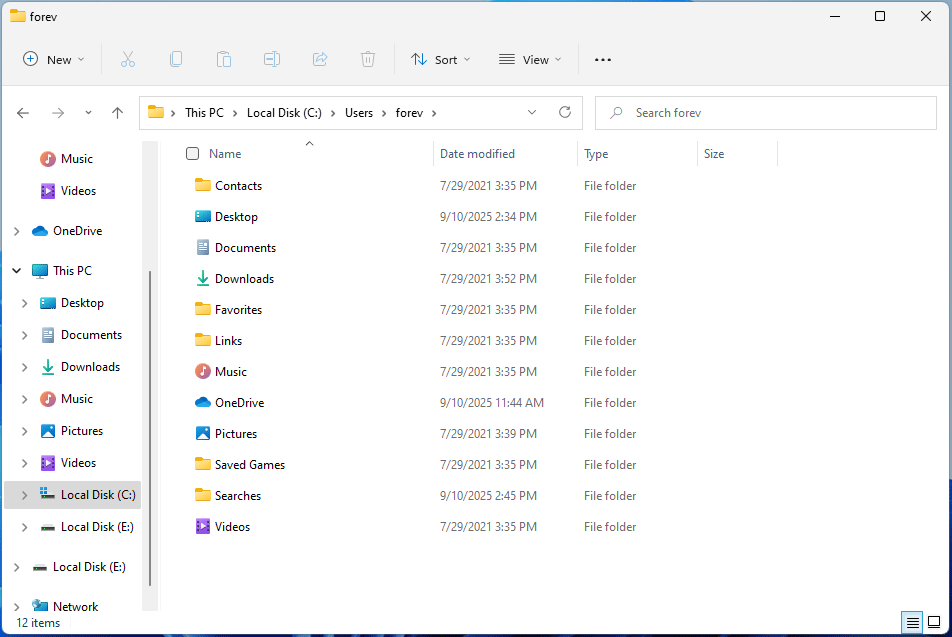952x637 pixels.
Task: Click the Delete trash can icon
Action: (x=368, y=60)
